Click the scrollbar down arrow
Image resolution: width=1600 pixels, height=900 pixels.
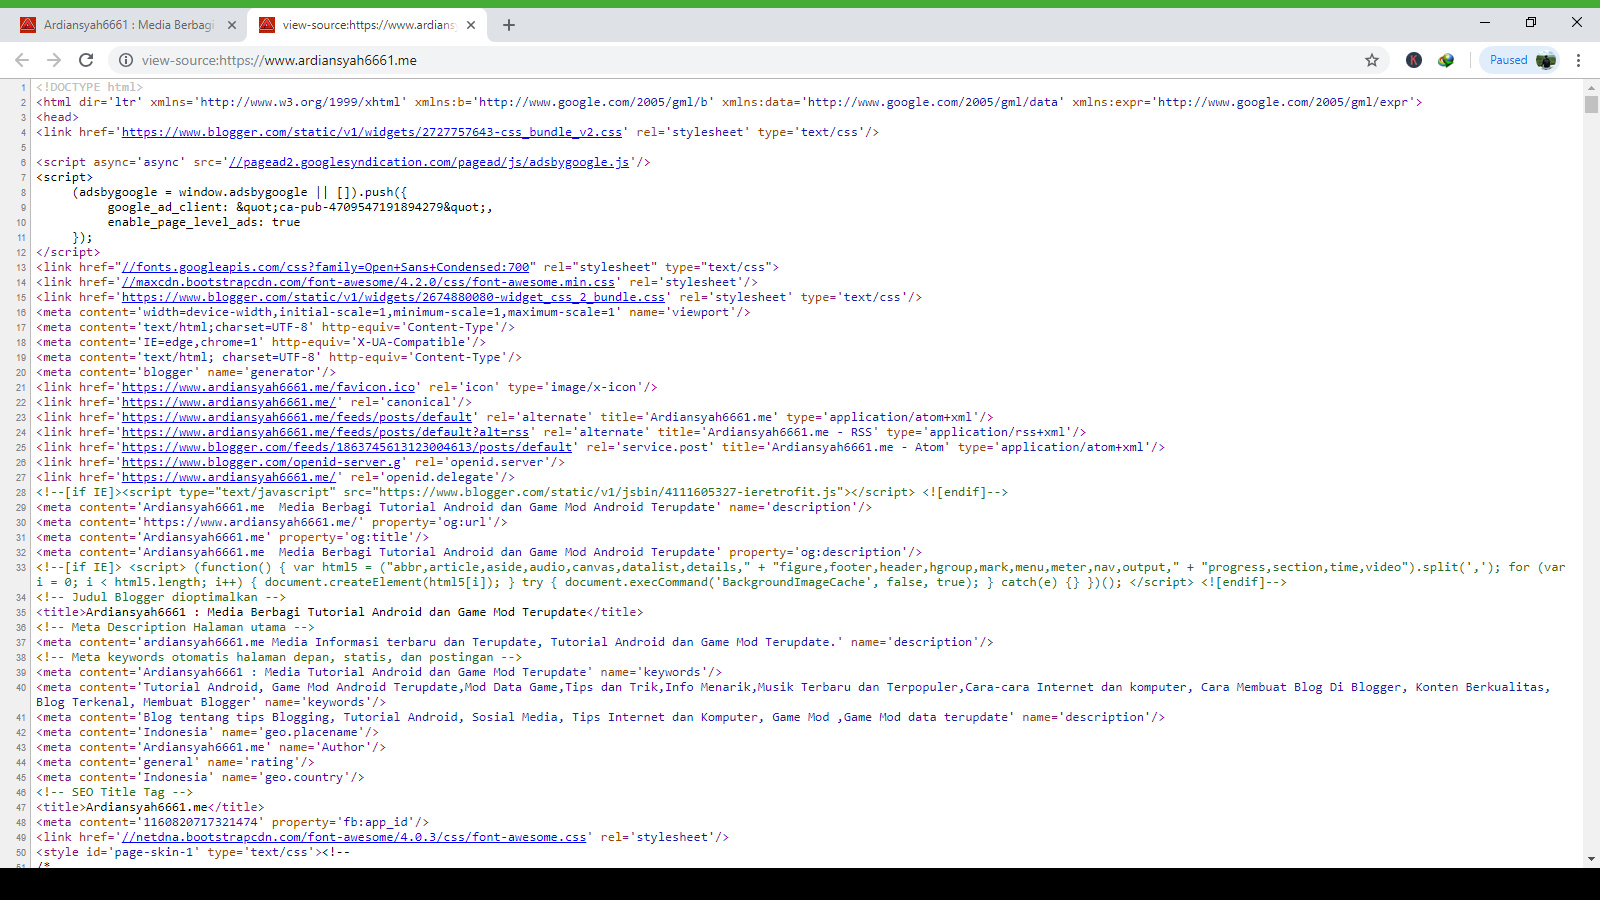pyautogui.click(x=1591, y=859)
